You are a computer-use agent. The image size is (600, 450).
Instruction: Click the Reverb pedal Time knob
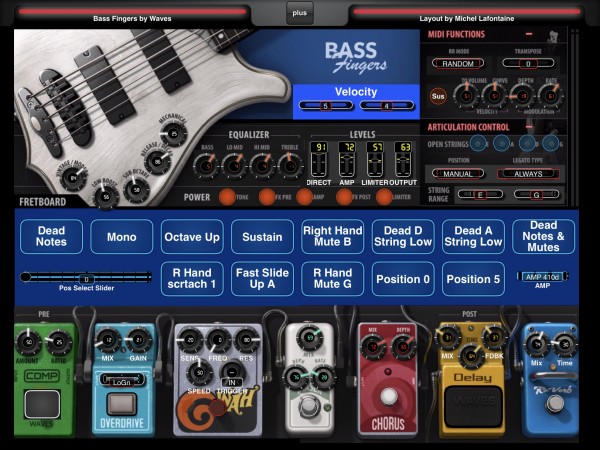[x=565, y=345]
